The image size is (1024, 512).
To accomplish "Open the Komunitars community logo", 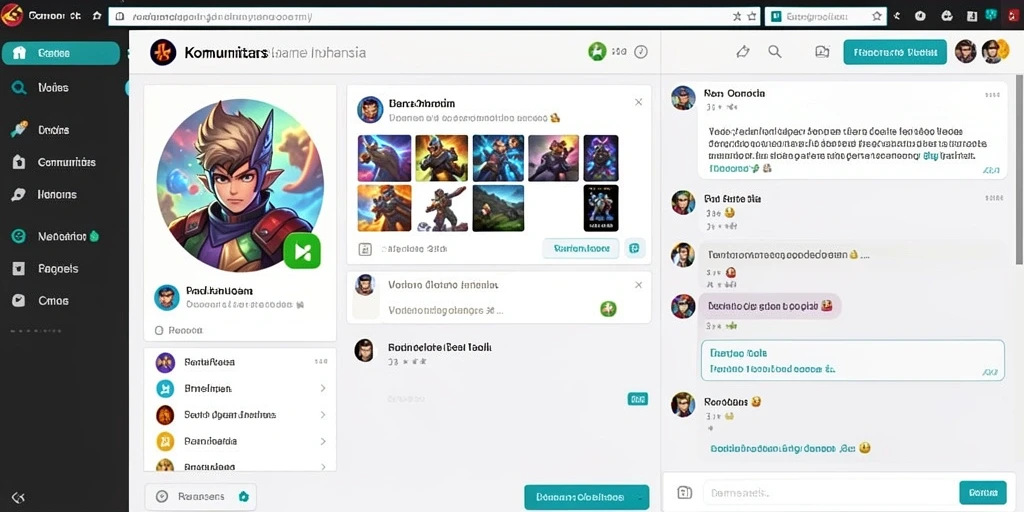I will [x=163, y=52].
